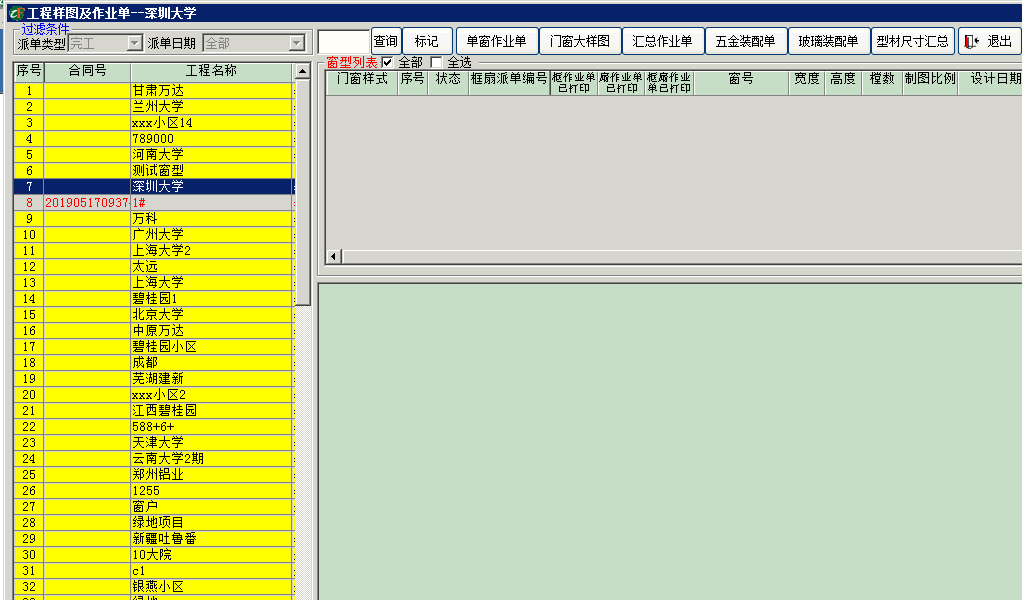Viewport: 1022px width, 600px height.
Task: Enable the 全选 select-all checkbox
Action: [x=437, y=61]
